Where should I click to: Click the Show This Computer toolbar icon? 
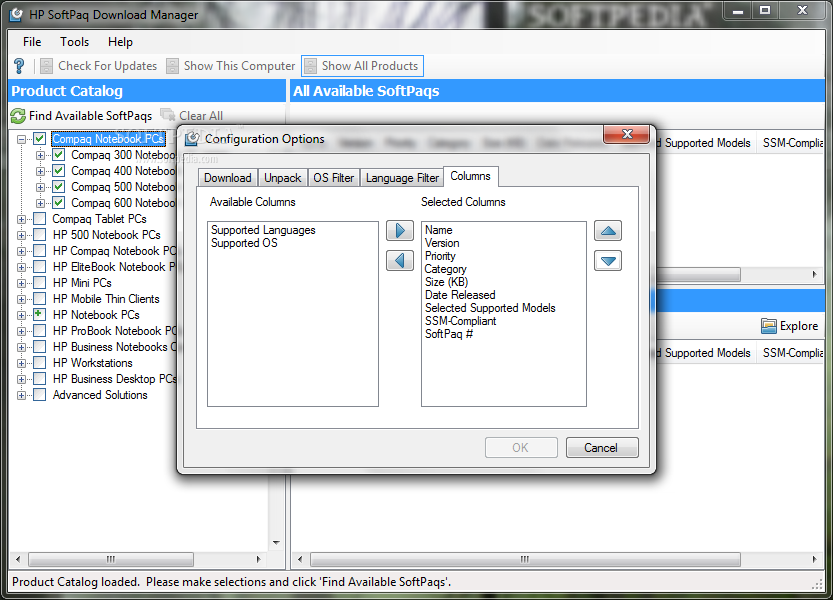click(172, 66)
